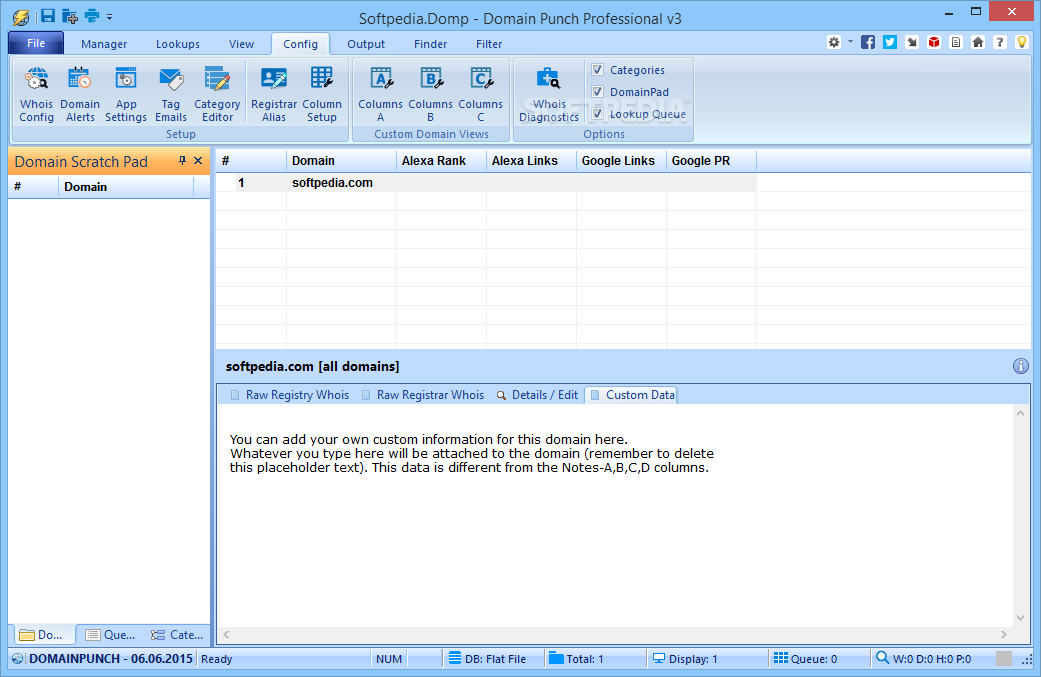
Task: Switch to the Output ribbon tab
Action: (366, 44)
